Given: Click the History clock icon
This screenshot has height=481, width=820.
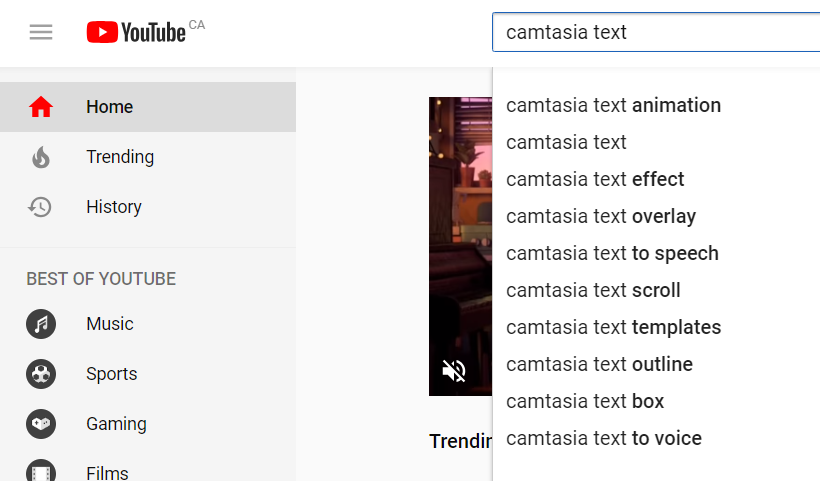Looking at the screenshot, I should (x=40, y=207).
